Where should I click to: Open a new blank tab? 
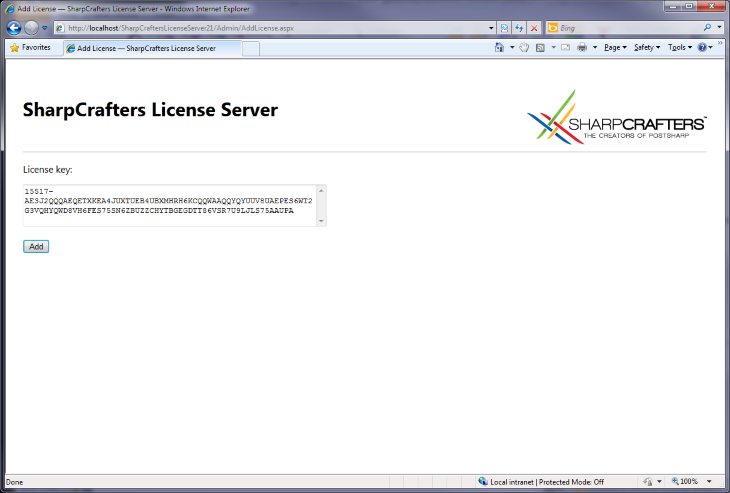(x=251, y=48)
